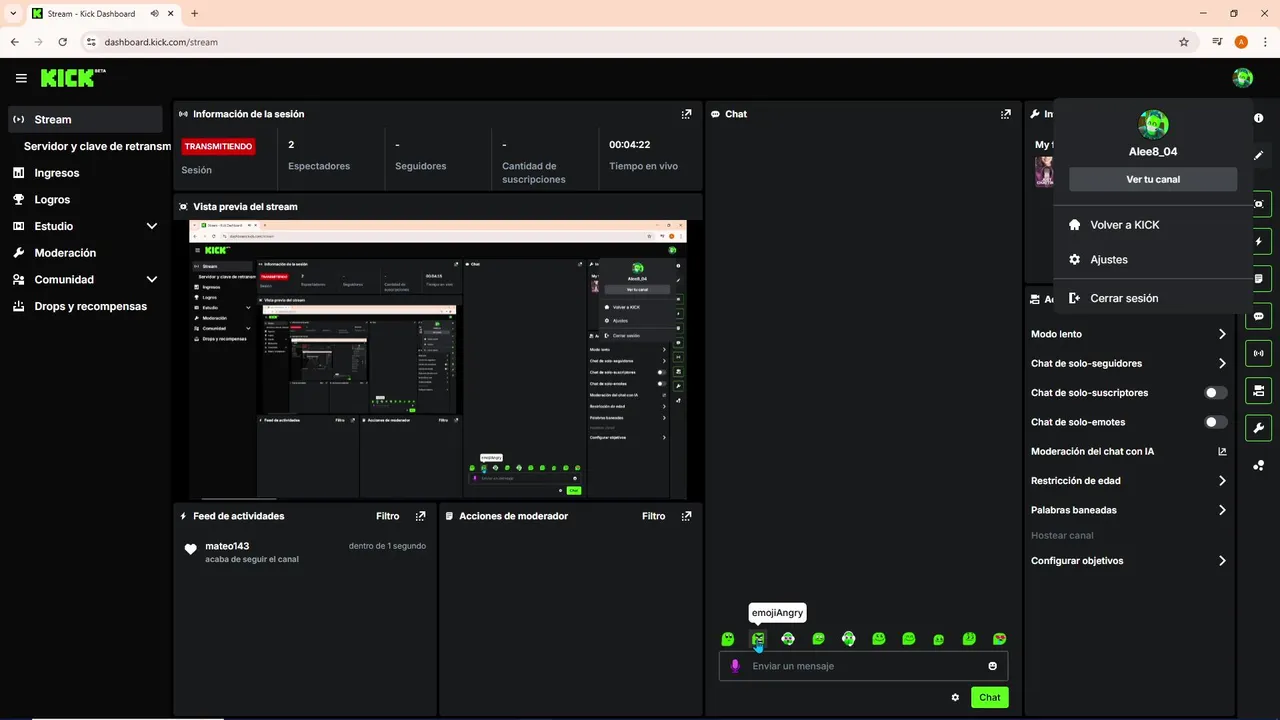
Task: Open Restricción de edad options arrow
Action: (1222, 481)
